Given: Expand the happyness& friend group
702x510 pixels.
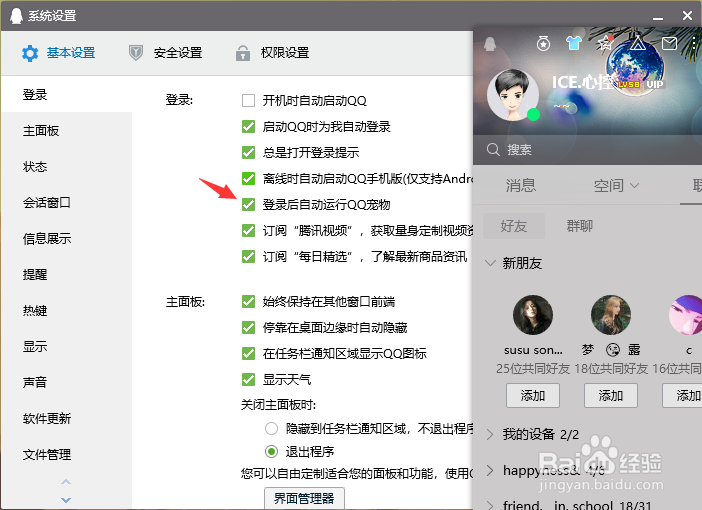Looking at the screenshot, I should click(x=490, y=470).
